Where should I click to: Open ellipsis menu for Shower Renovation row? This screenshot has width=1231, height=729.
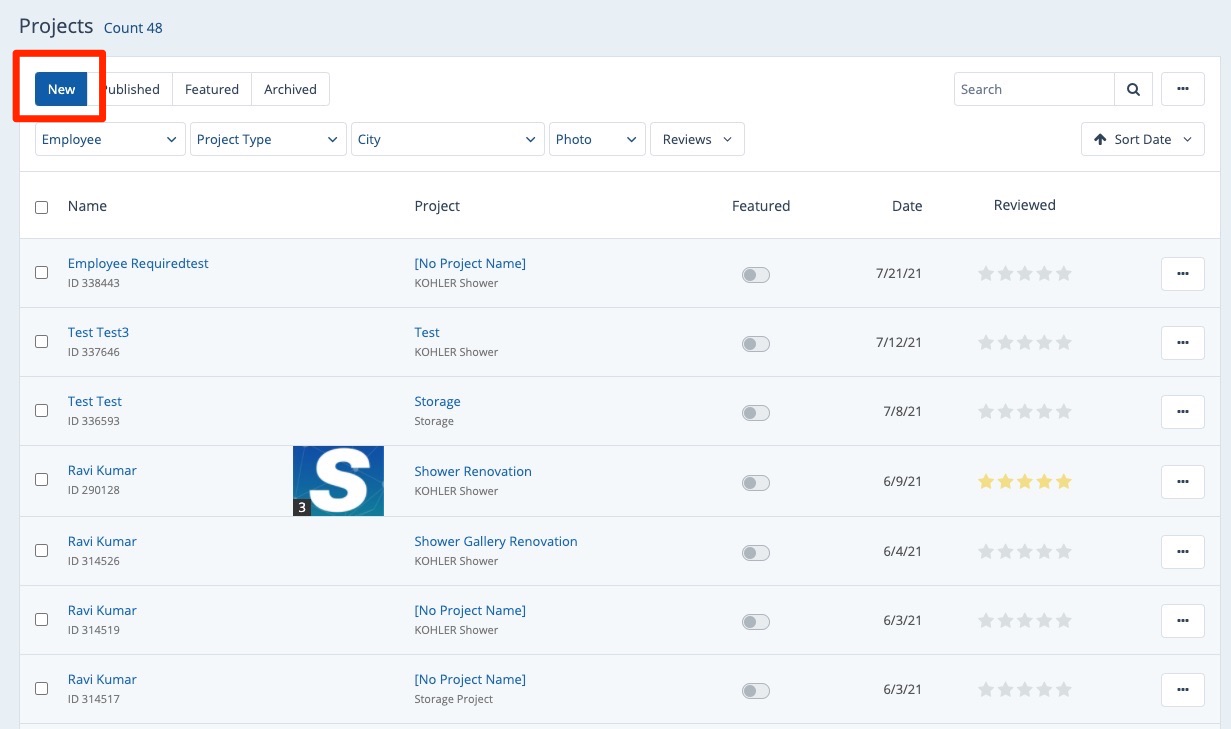pos(1182,482)
